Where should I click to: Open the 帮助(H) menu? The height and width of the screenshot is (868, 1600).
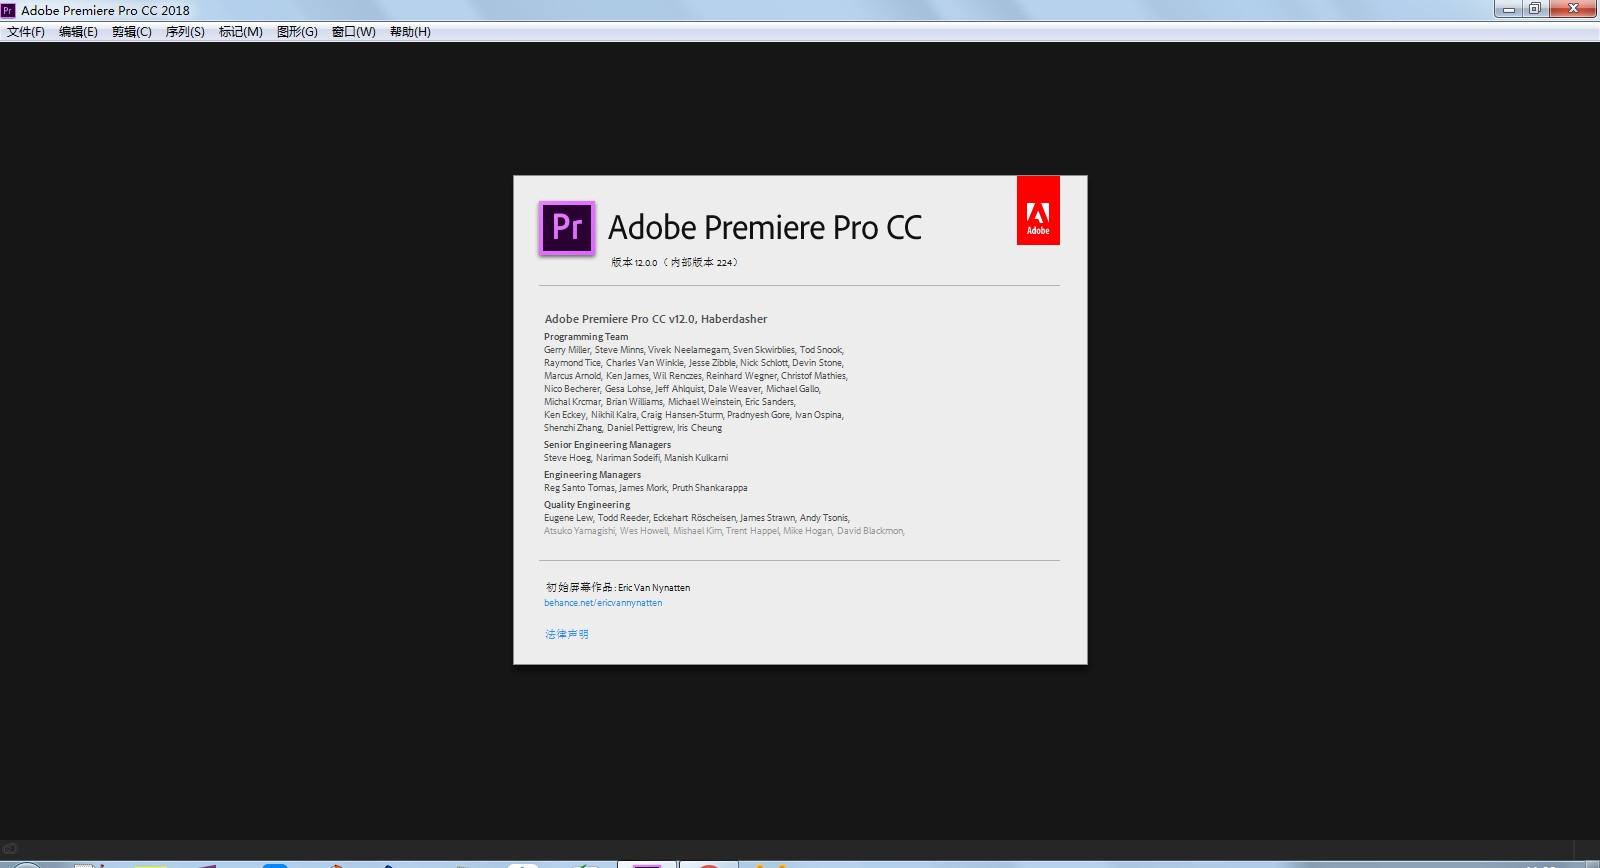click(410, 32)
